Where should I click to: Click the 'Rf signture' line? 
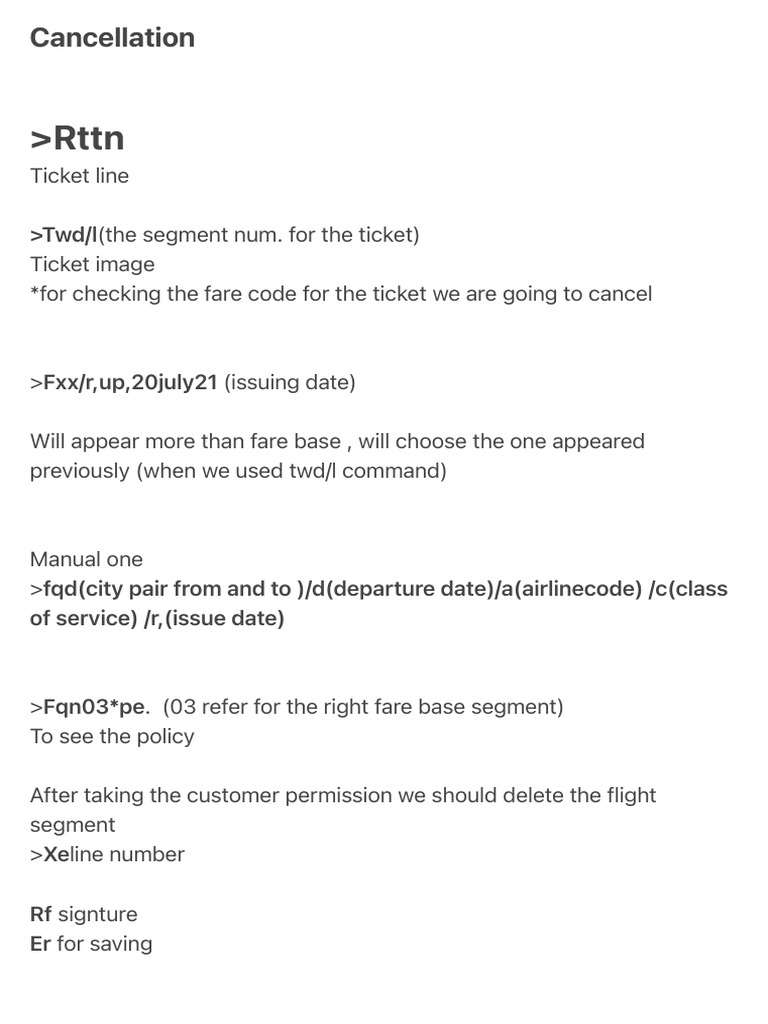[84, 914]
